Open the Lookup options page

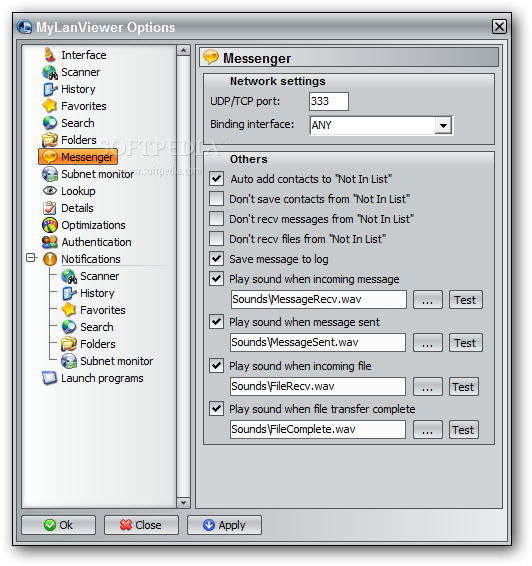(x=78, y=191)
